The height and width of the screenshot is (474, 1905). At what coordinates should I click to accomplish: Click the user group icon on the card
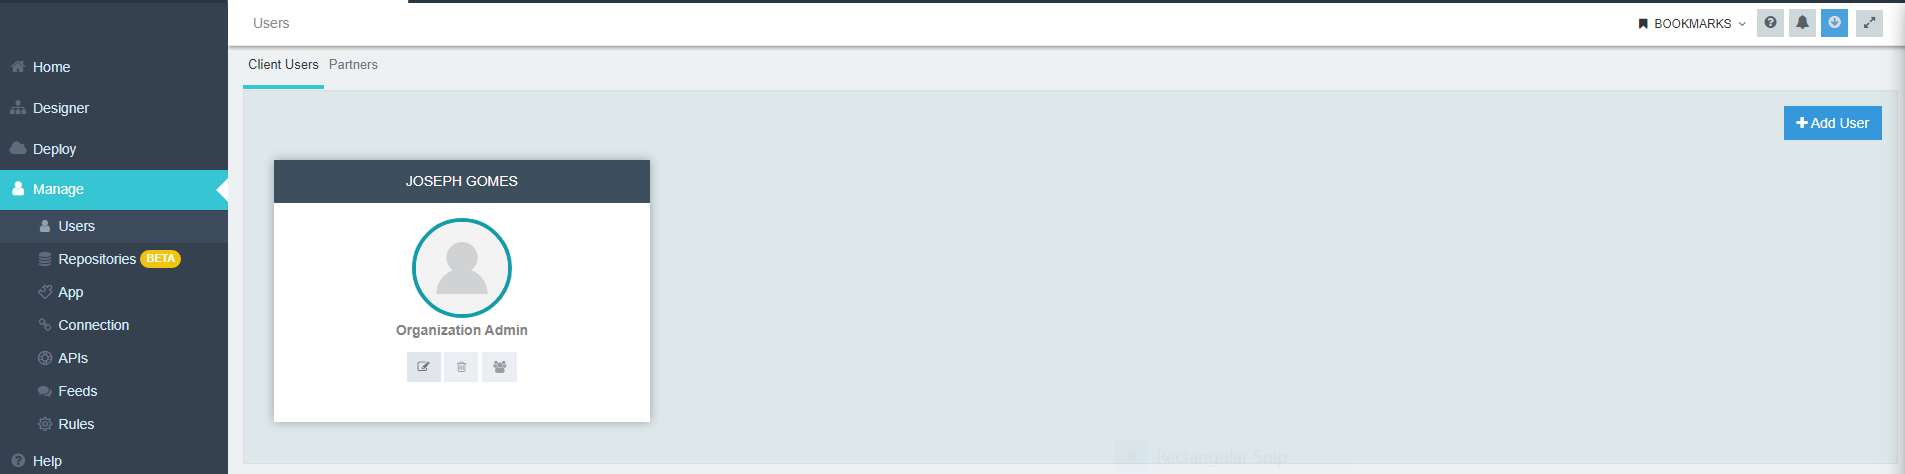pyautogui.click(x=499, y=367)
